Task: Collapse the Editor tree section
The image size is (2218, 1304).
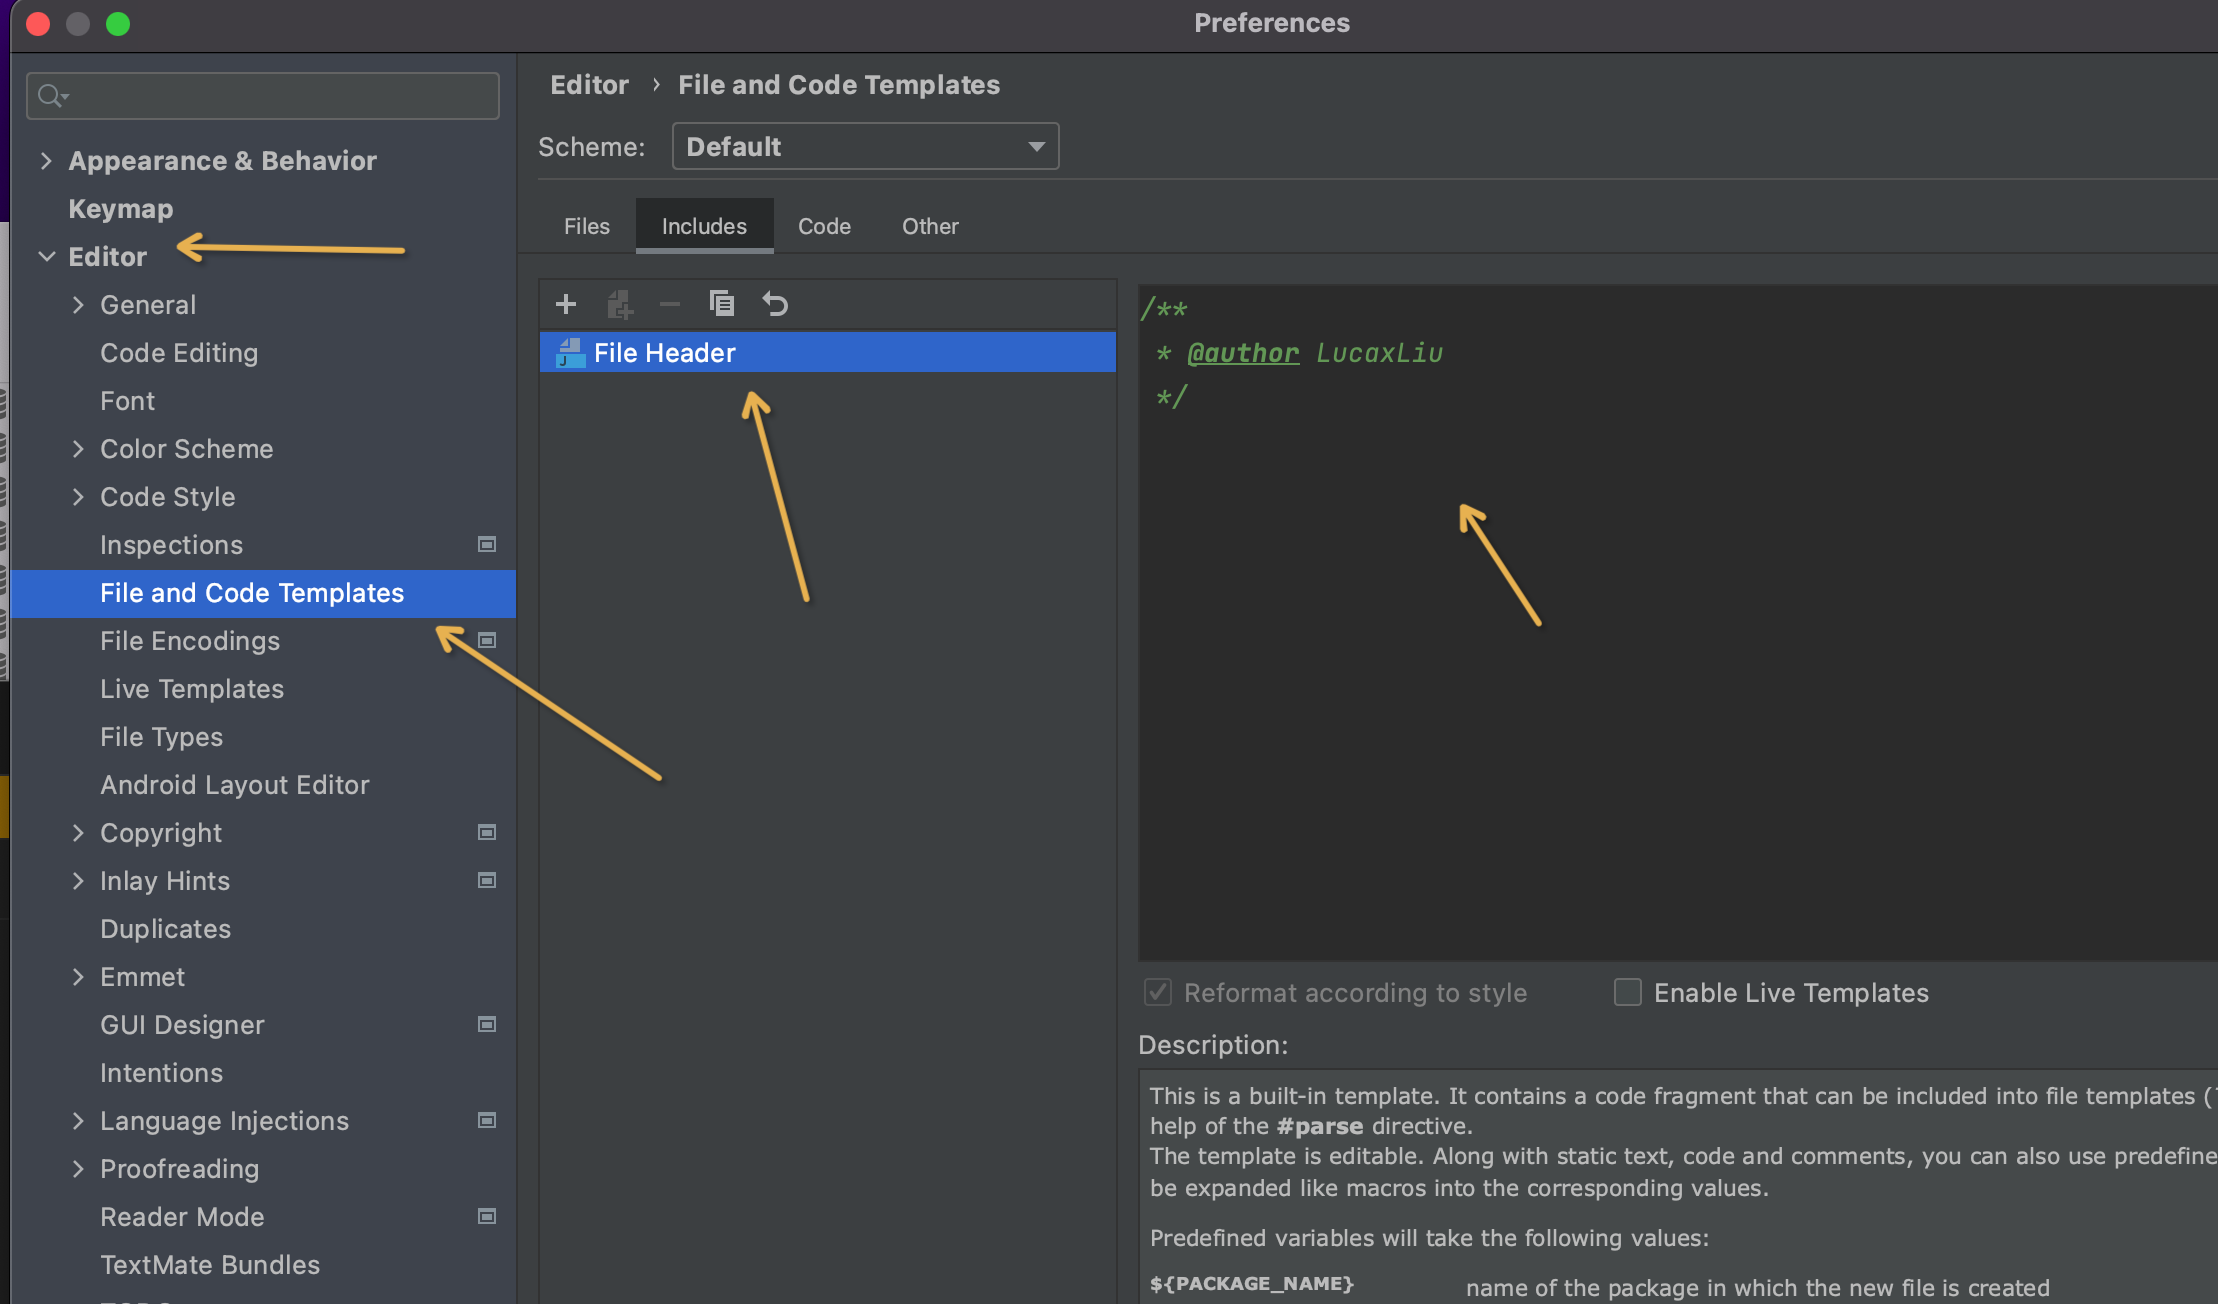Action: pyautogui.click(x=46, y=256)
